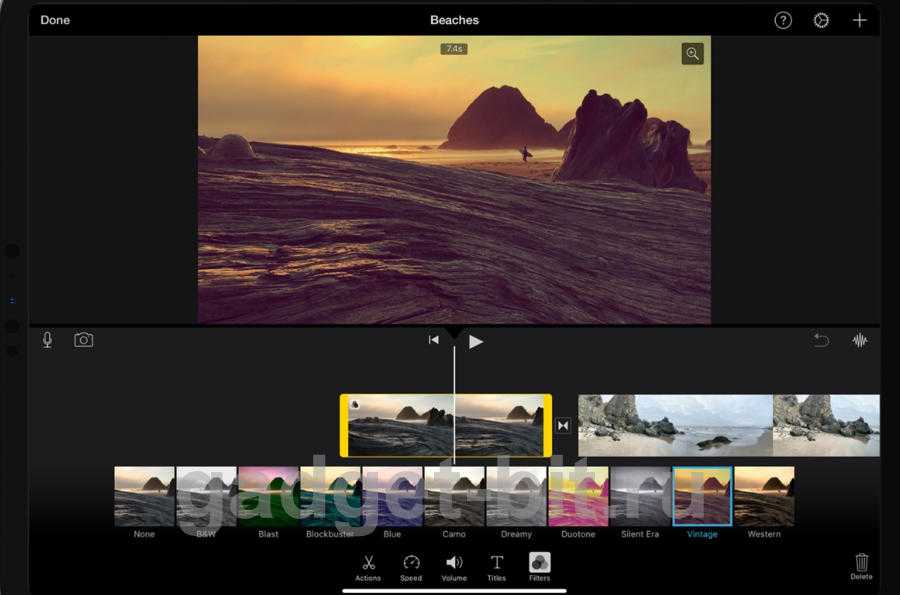Open the camera capture icon
Image resolution: width=900 pixels, height=595 pixels.
pos(84,340)
